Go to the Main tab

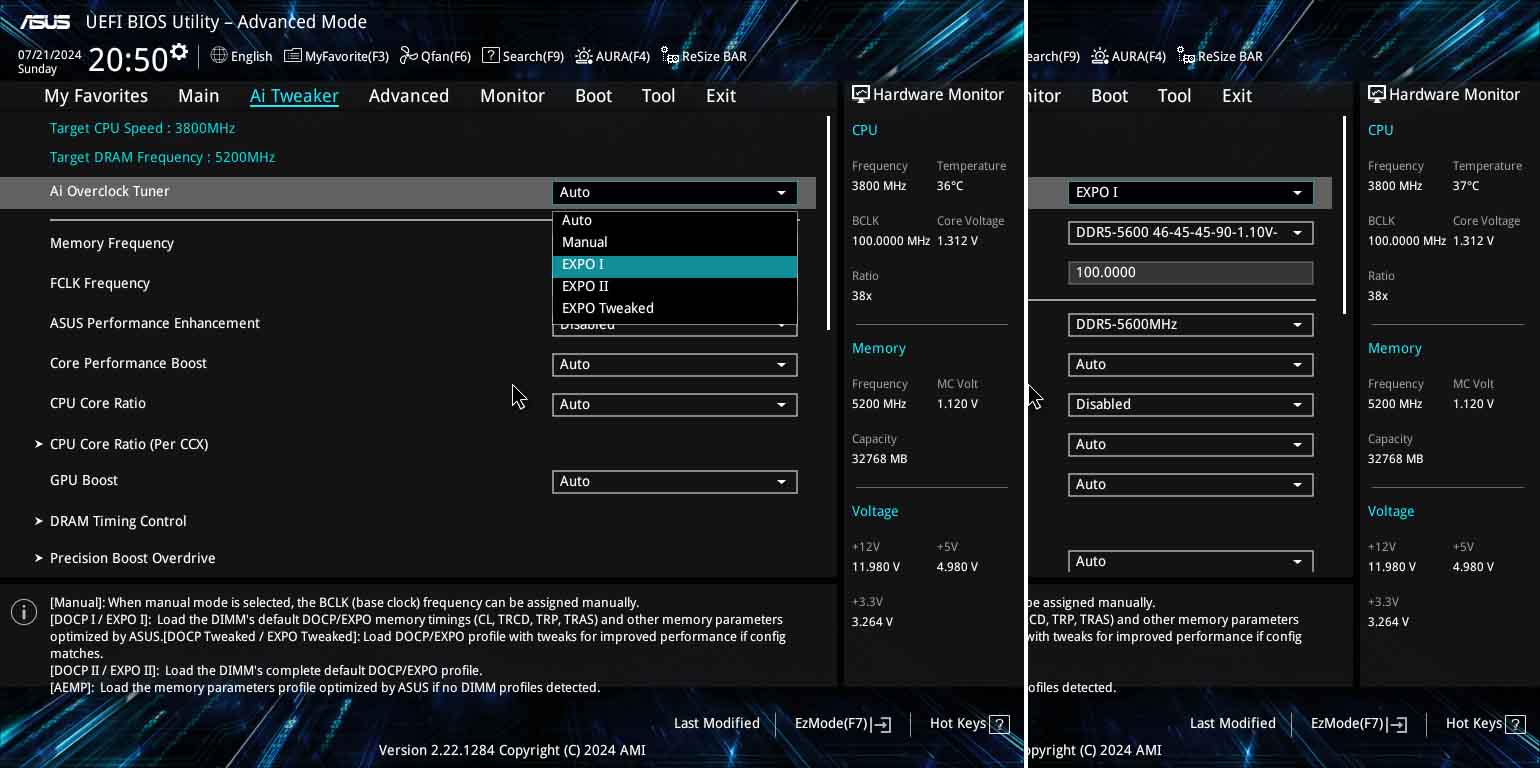pos(199,95)
